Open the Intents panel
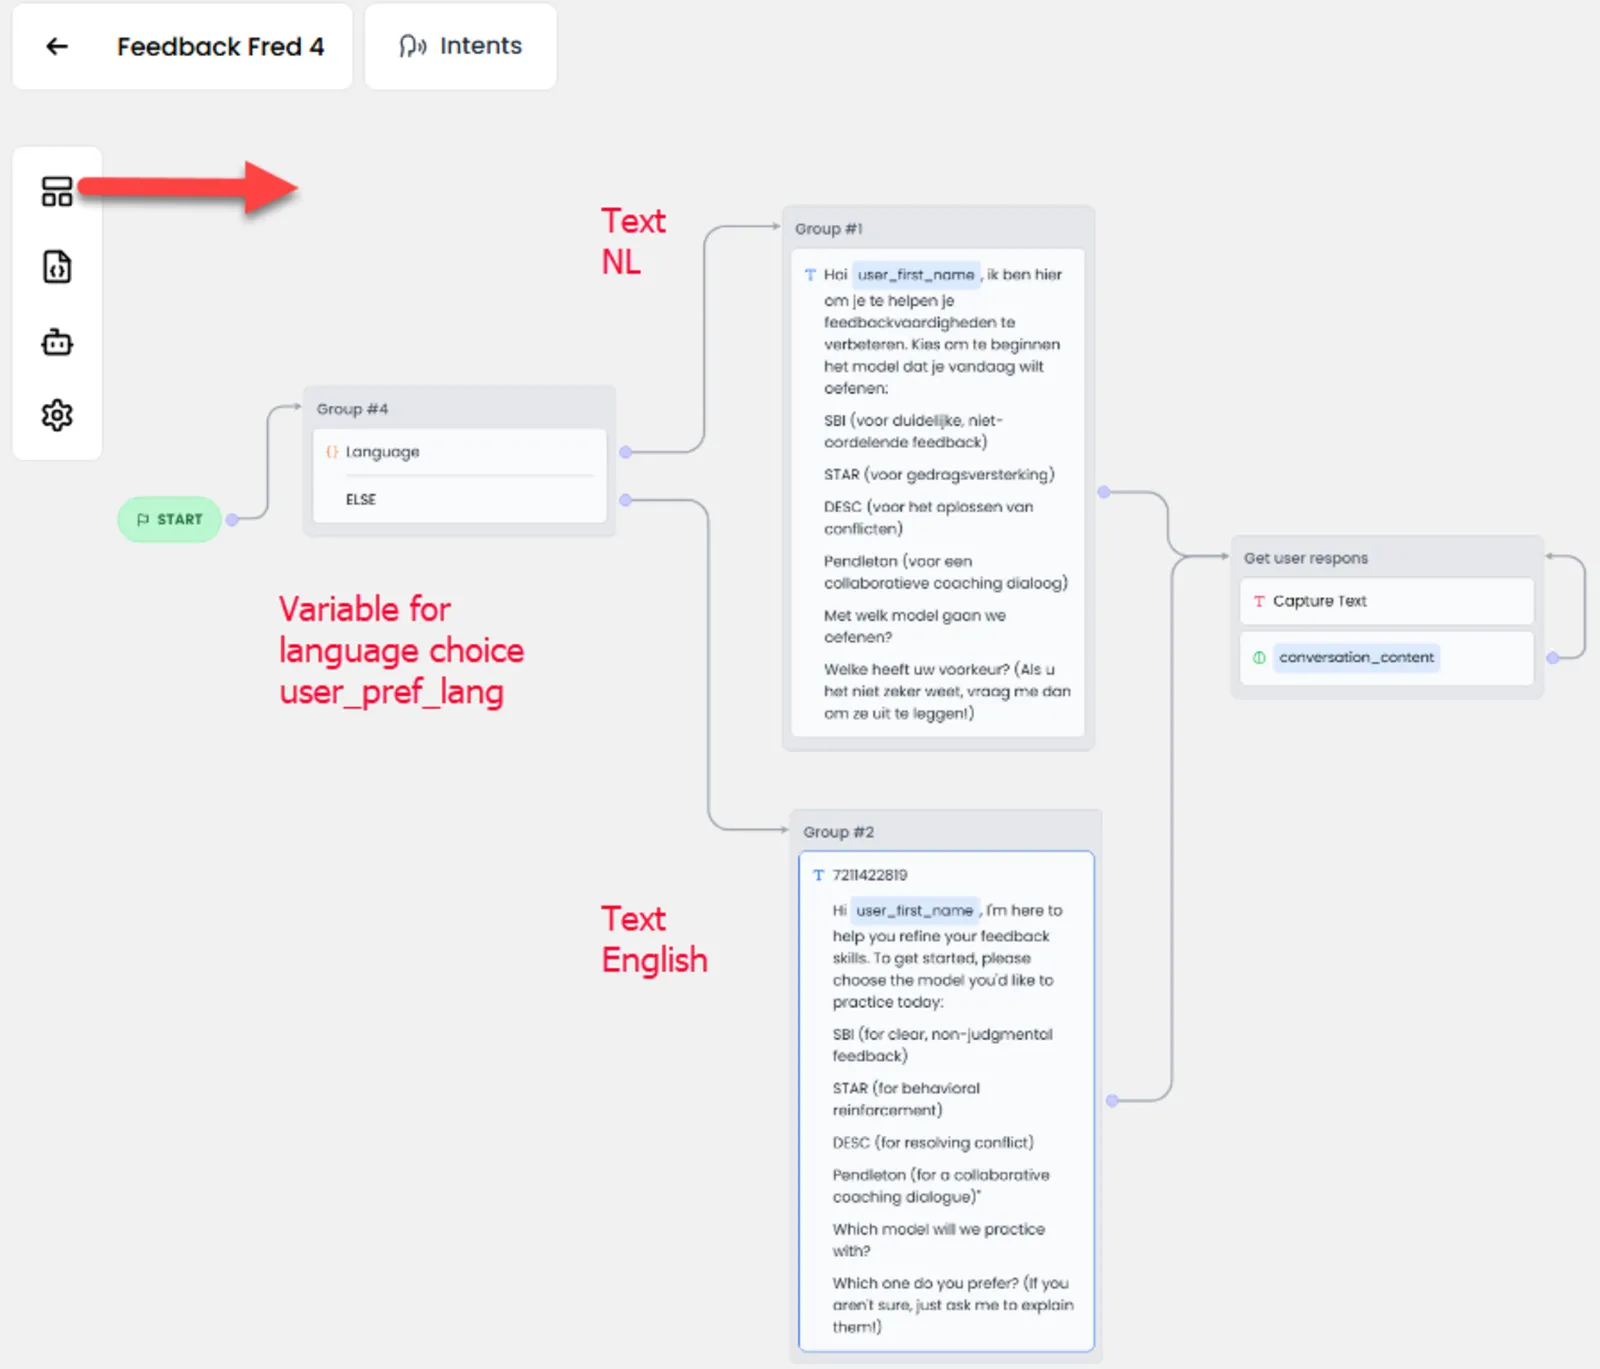The image size is (1600, 1369). 460,46
